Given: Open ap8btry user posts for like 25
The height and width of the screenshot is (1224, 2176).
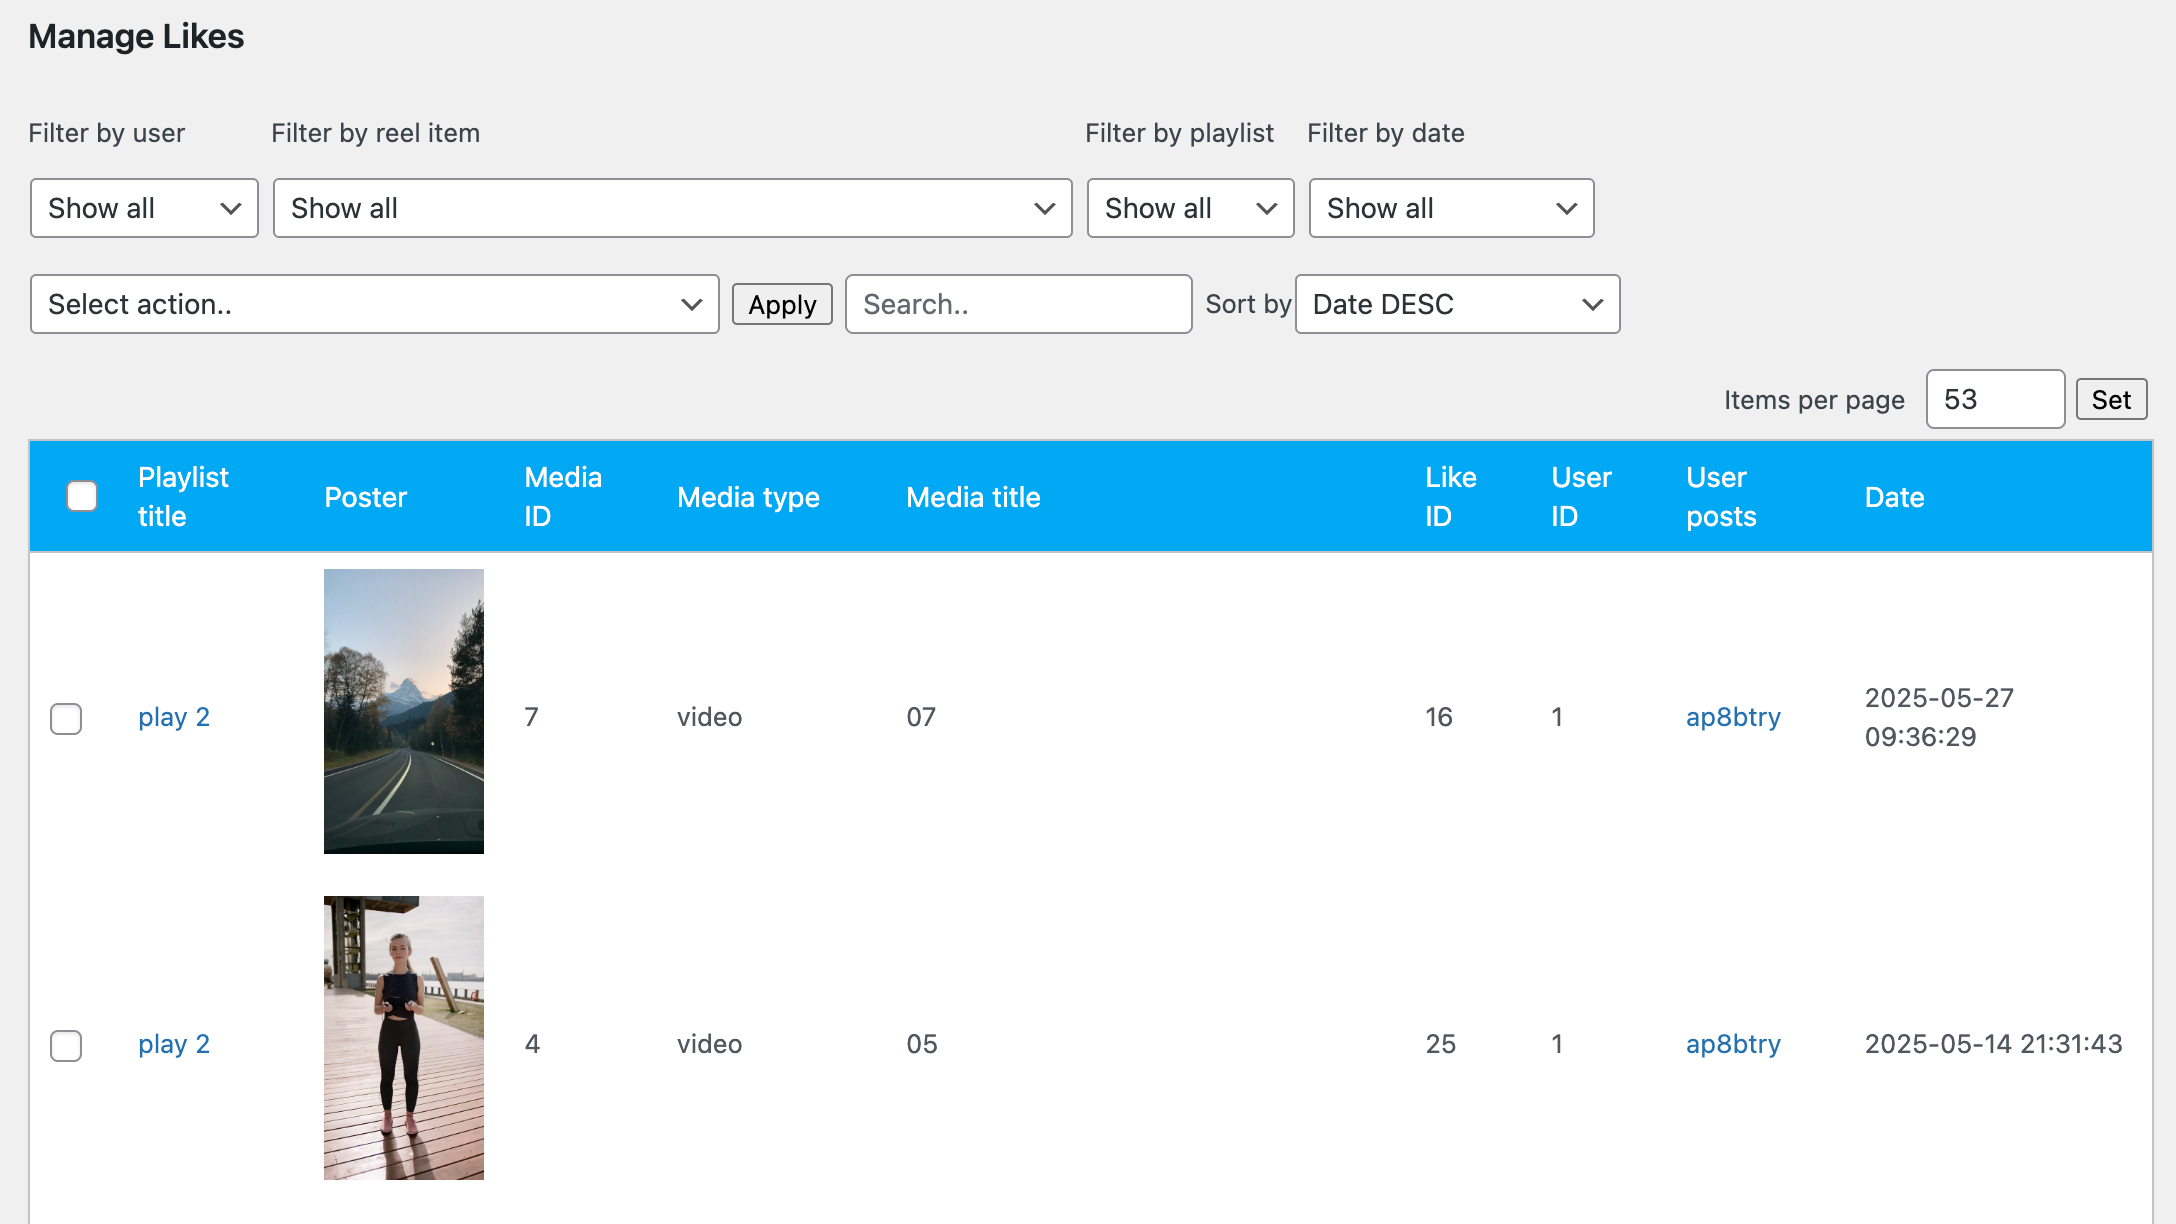Looking at the screenshot, I should 1733,1044.
